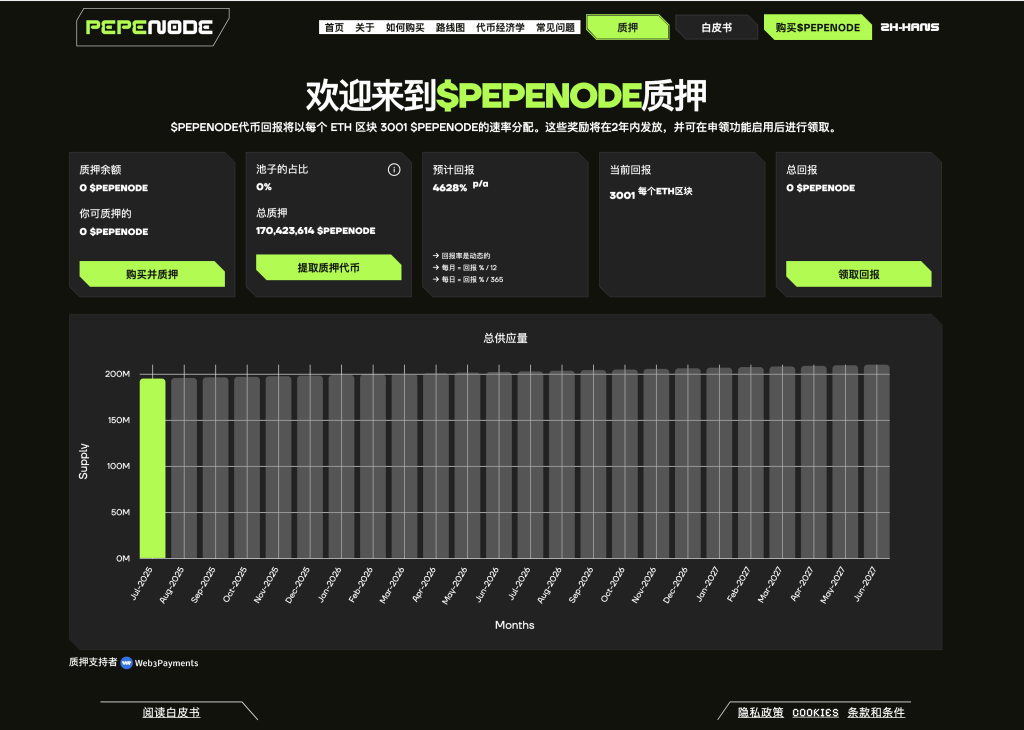This screenshot has height=730, width=1024.
Task: Click the 总供应量 chart title
Action: [505, 338]
